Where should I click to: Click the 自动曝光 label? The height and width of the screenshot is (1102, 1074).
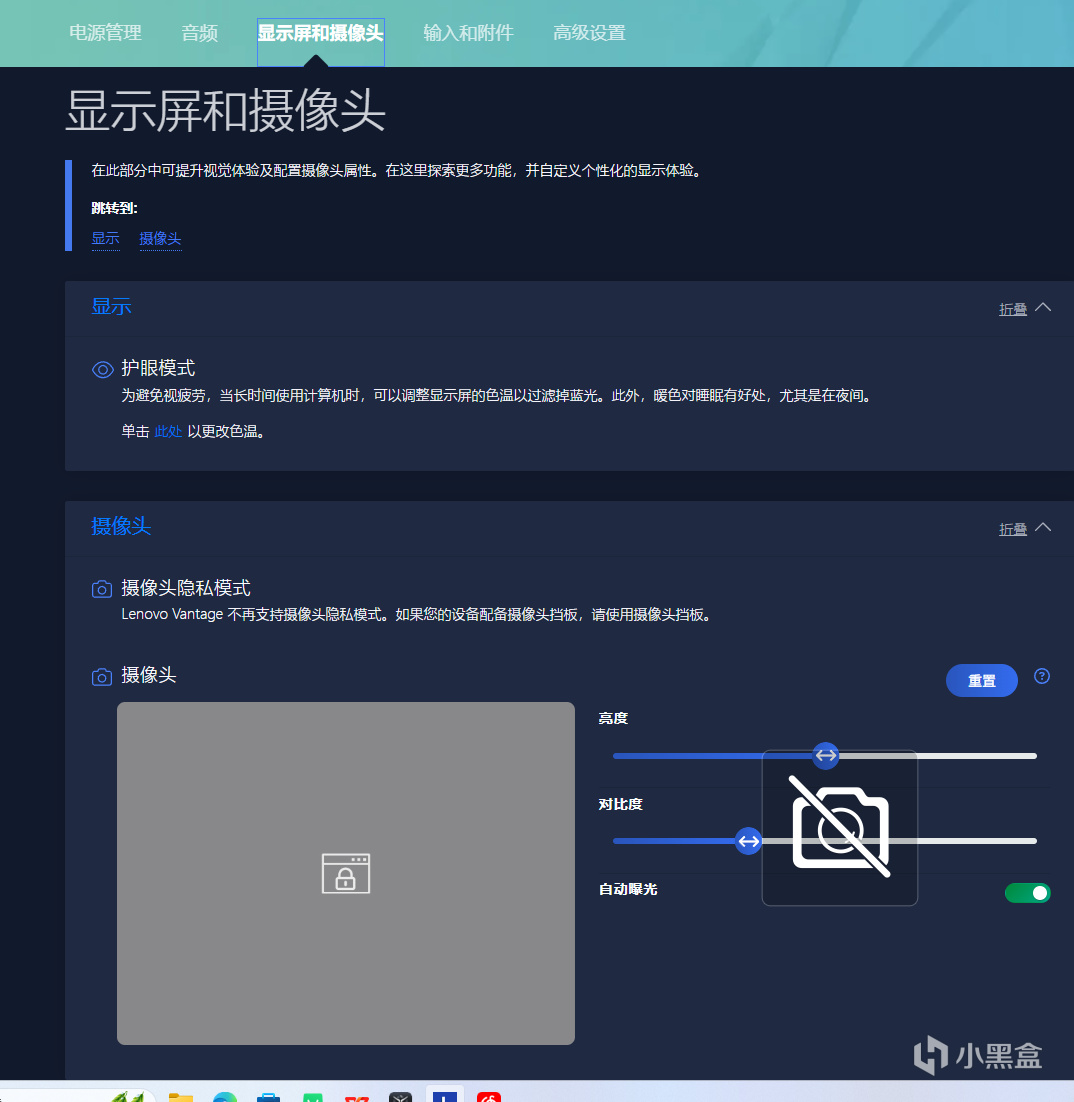pos(628,889)
